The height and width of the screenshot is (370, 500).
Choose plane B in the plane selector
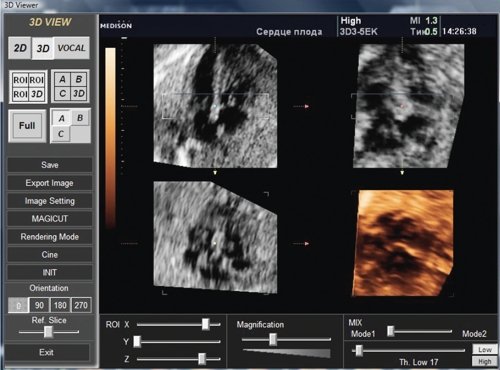(x=80, y=118)
